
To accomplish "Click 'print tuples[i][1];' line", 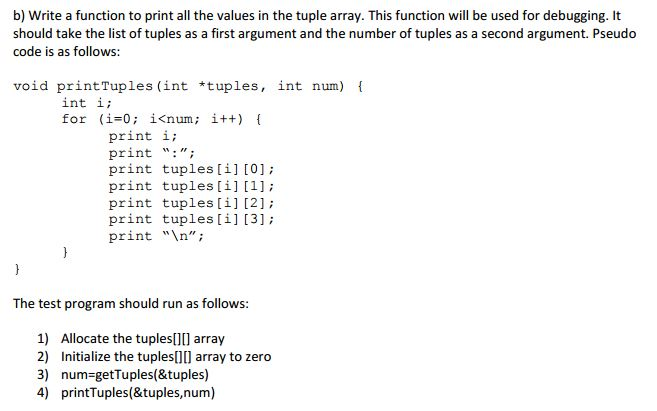I will [191, 186].
